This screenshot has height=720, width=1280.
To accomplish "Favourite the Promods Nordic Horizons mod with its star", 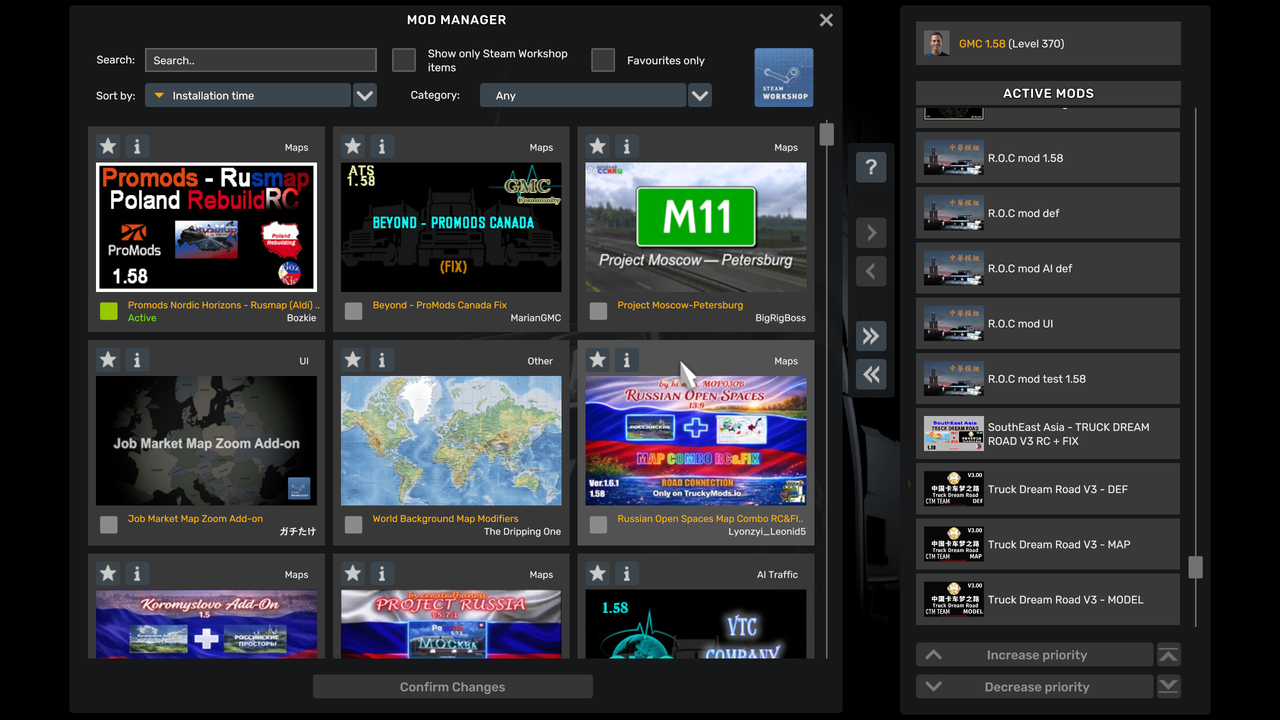I will pos(108,146).
